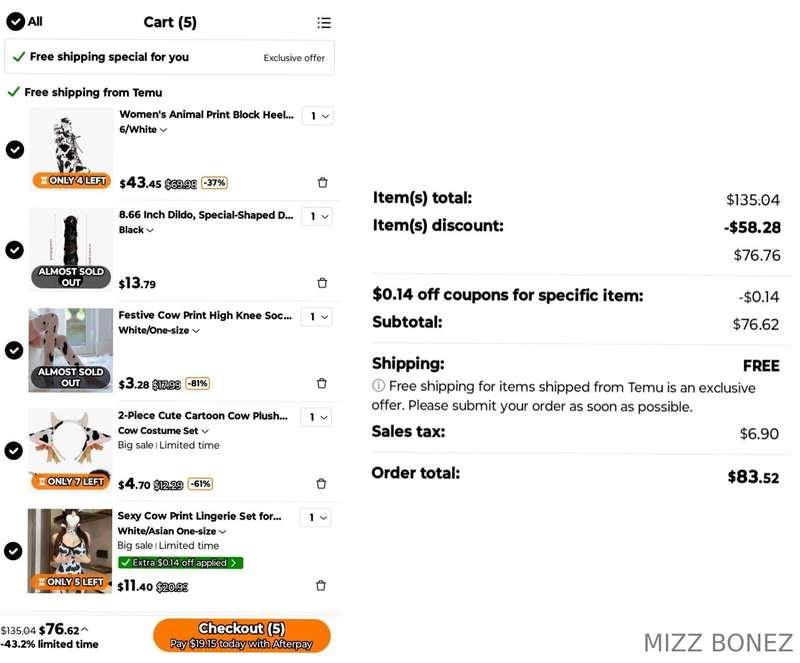This screenshot has width=800, height=663.
Task: Delete the Sexy Cow Print Lingerie Set item
Action: [x=320, y=585]
